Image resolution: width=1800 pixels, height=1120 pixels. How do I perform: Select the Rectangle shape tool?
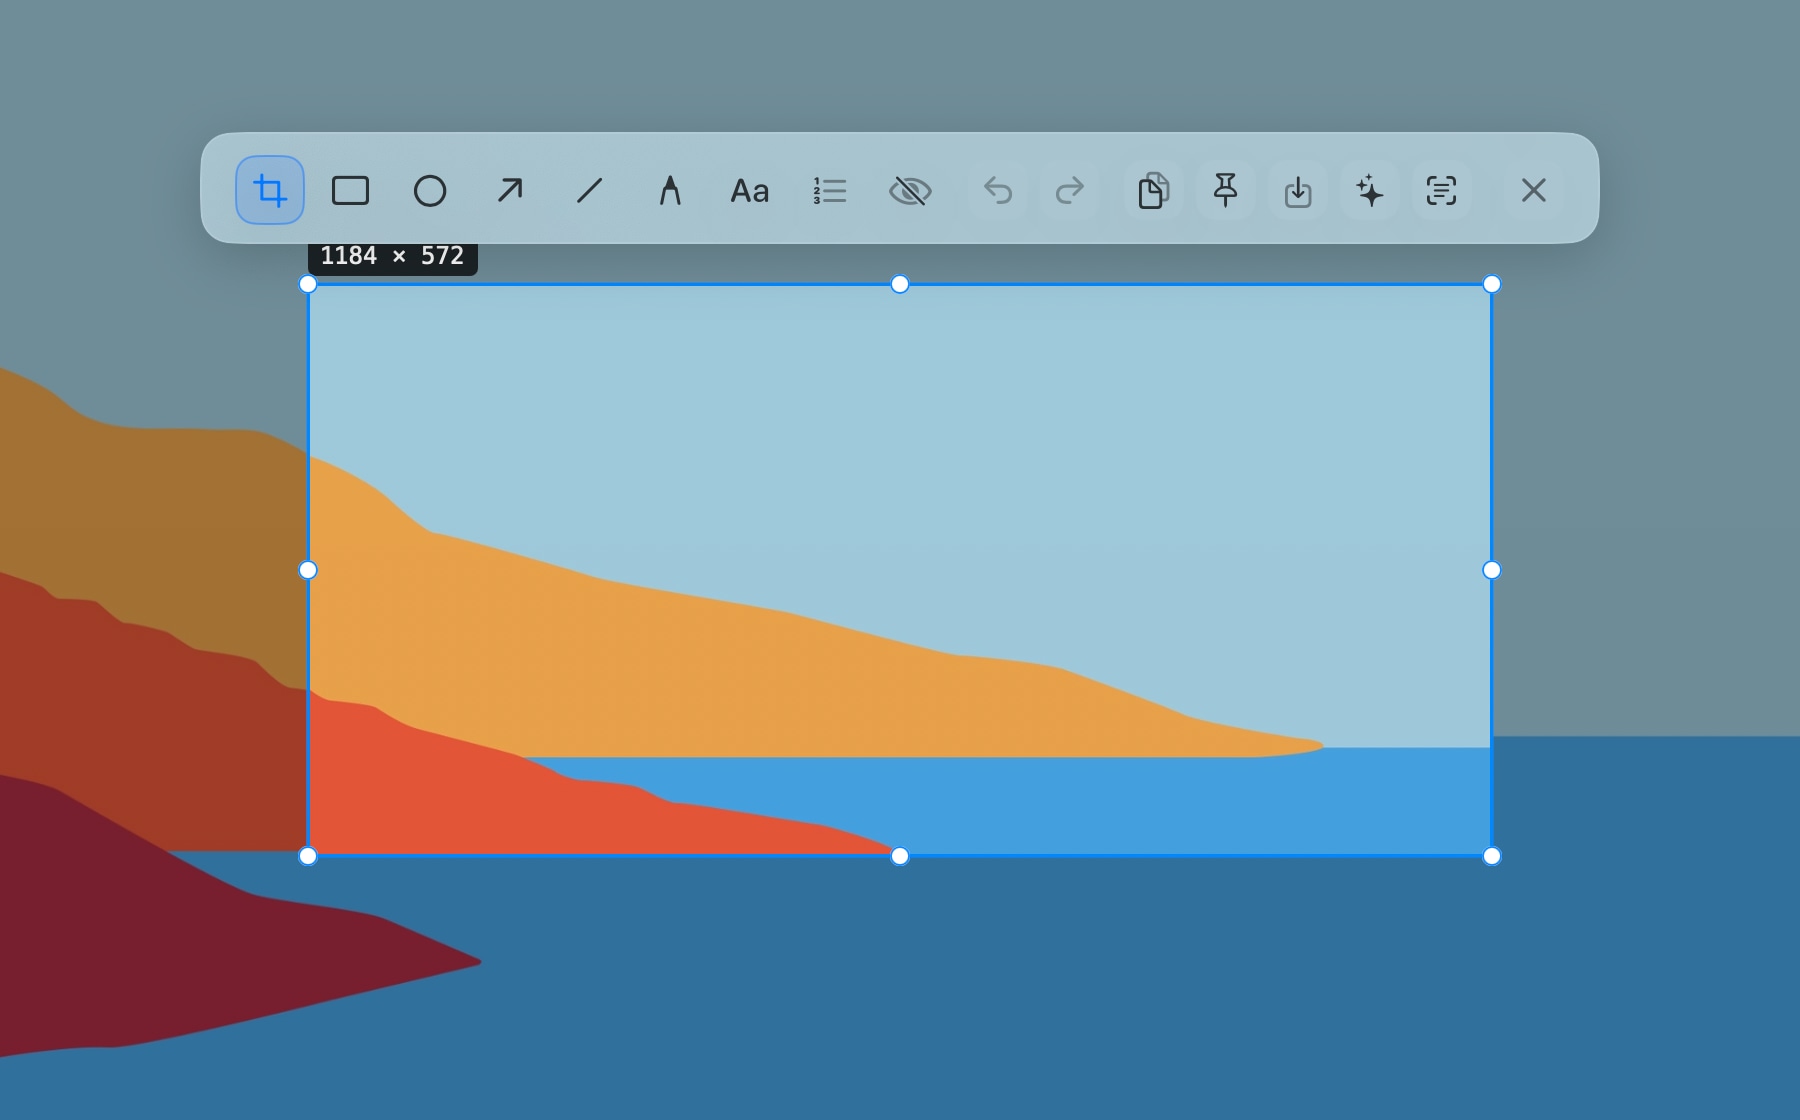(350, 190)
